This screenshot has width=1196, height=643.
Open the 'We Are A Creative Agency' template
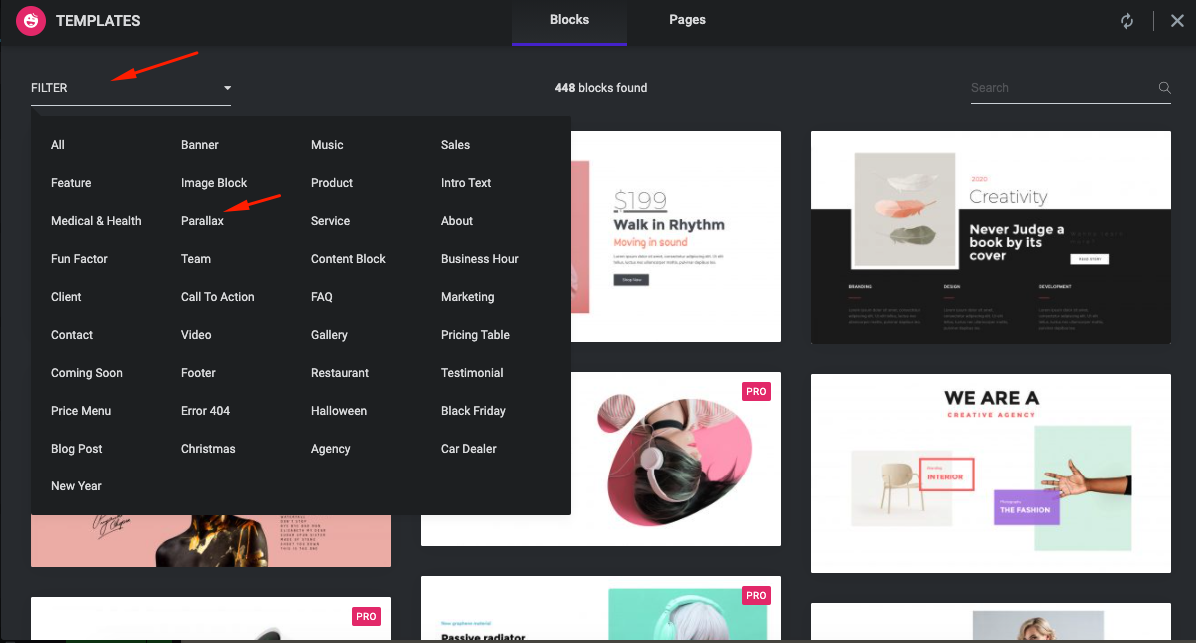click(x=991, y=473)
